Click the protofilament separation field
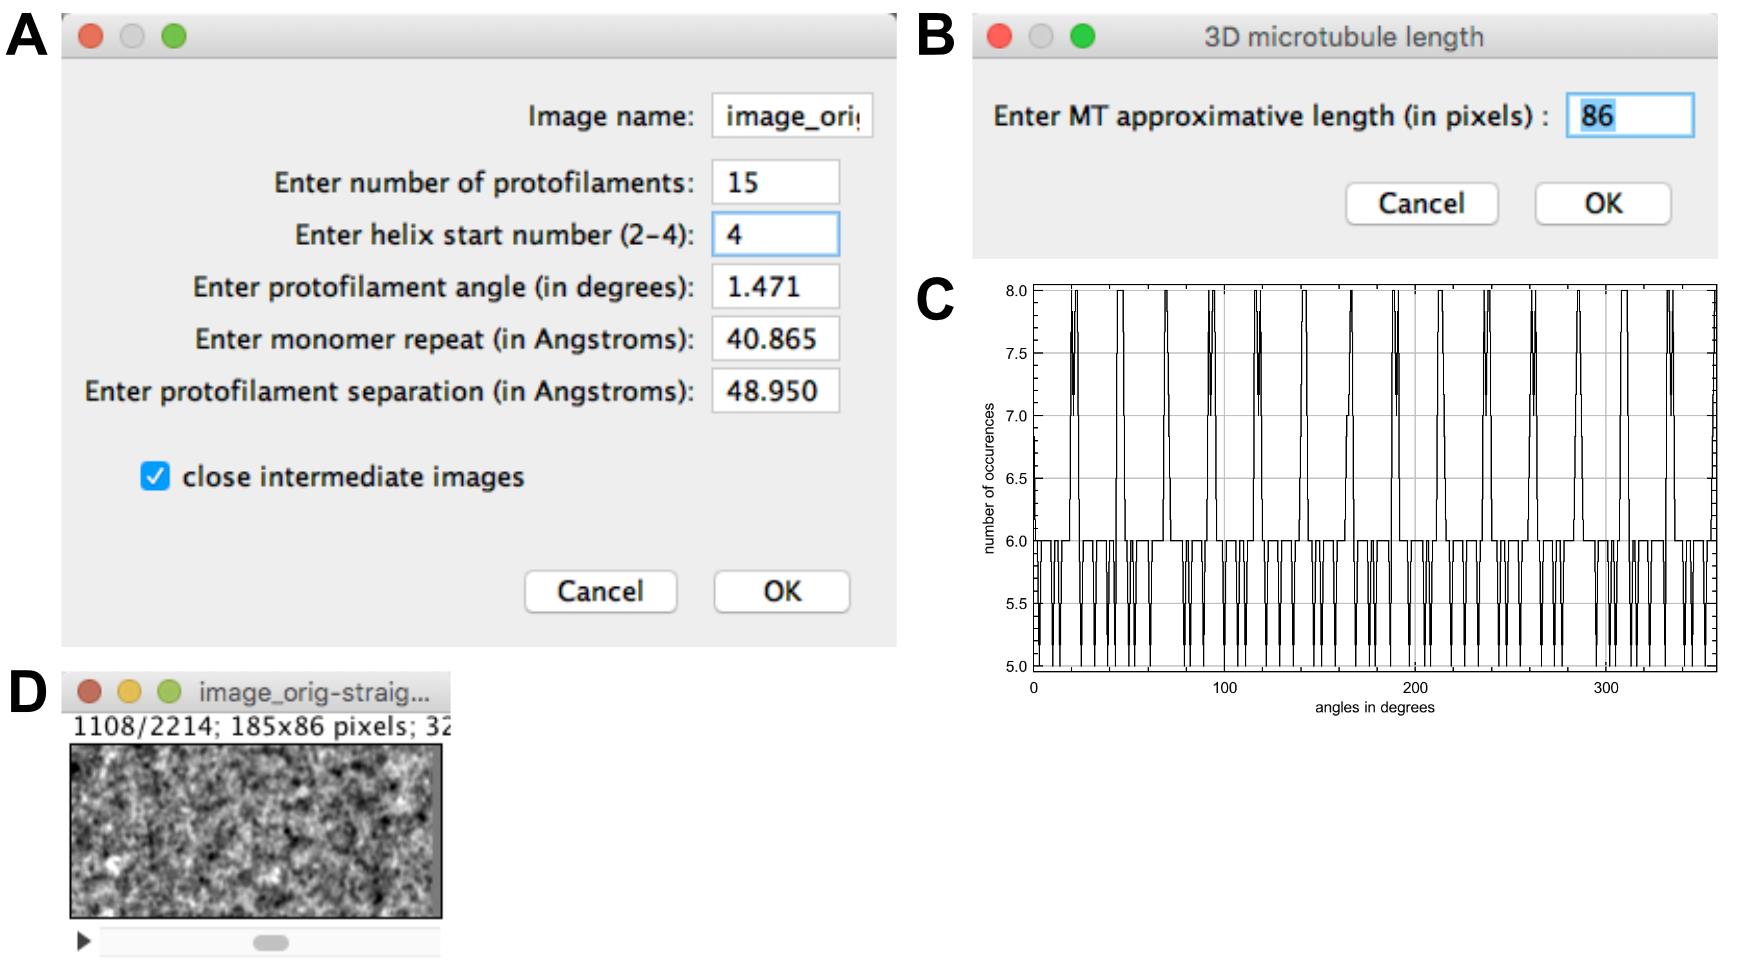Image resolution: width=1740 pixels, height=967 pixels. pos(775,390)
